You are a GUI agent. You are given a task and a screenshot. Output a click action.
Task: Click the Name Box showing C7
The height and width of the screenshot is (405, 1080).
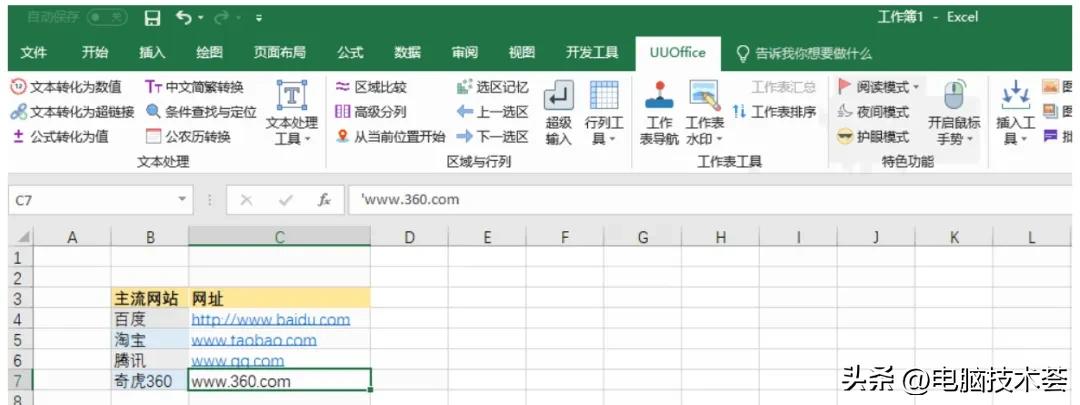91,200
